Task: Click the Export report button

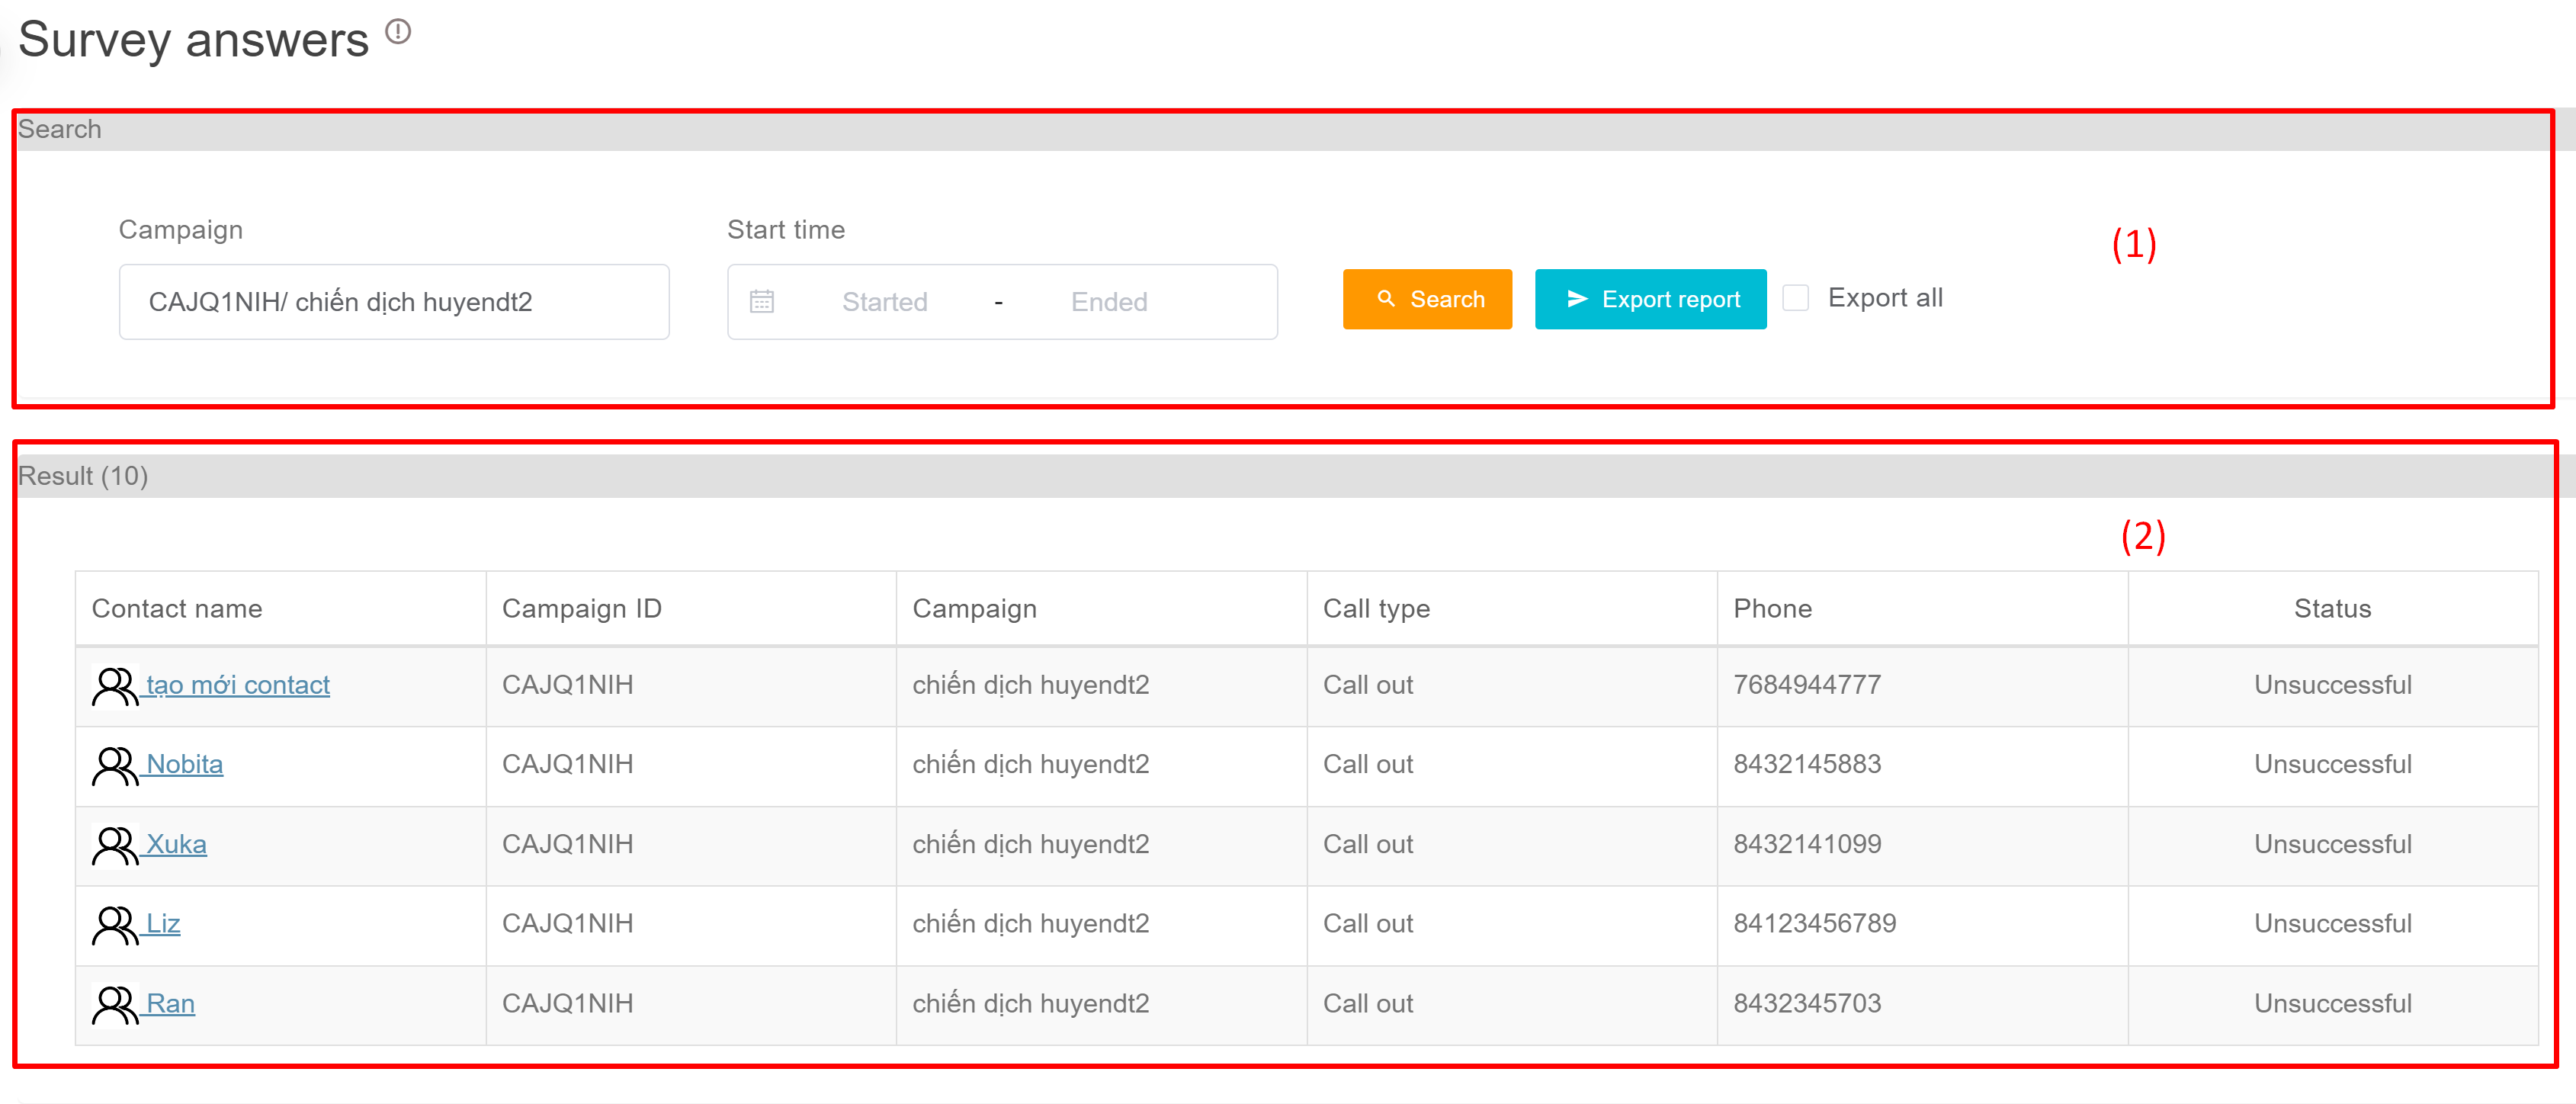Action: point(1650,299)
